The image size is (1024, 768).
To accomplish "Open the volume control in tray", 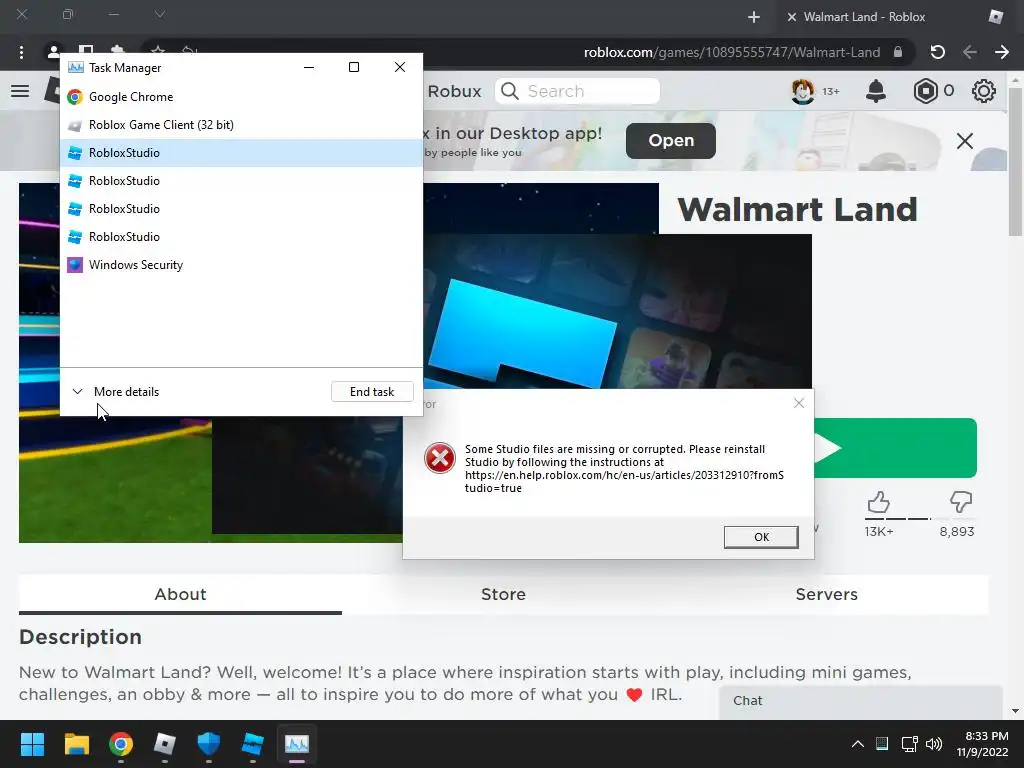I will pos(934,744).
